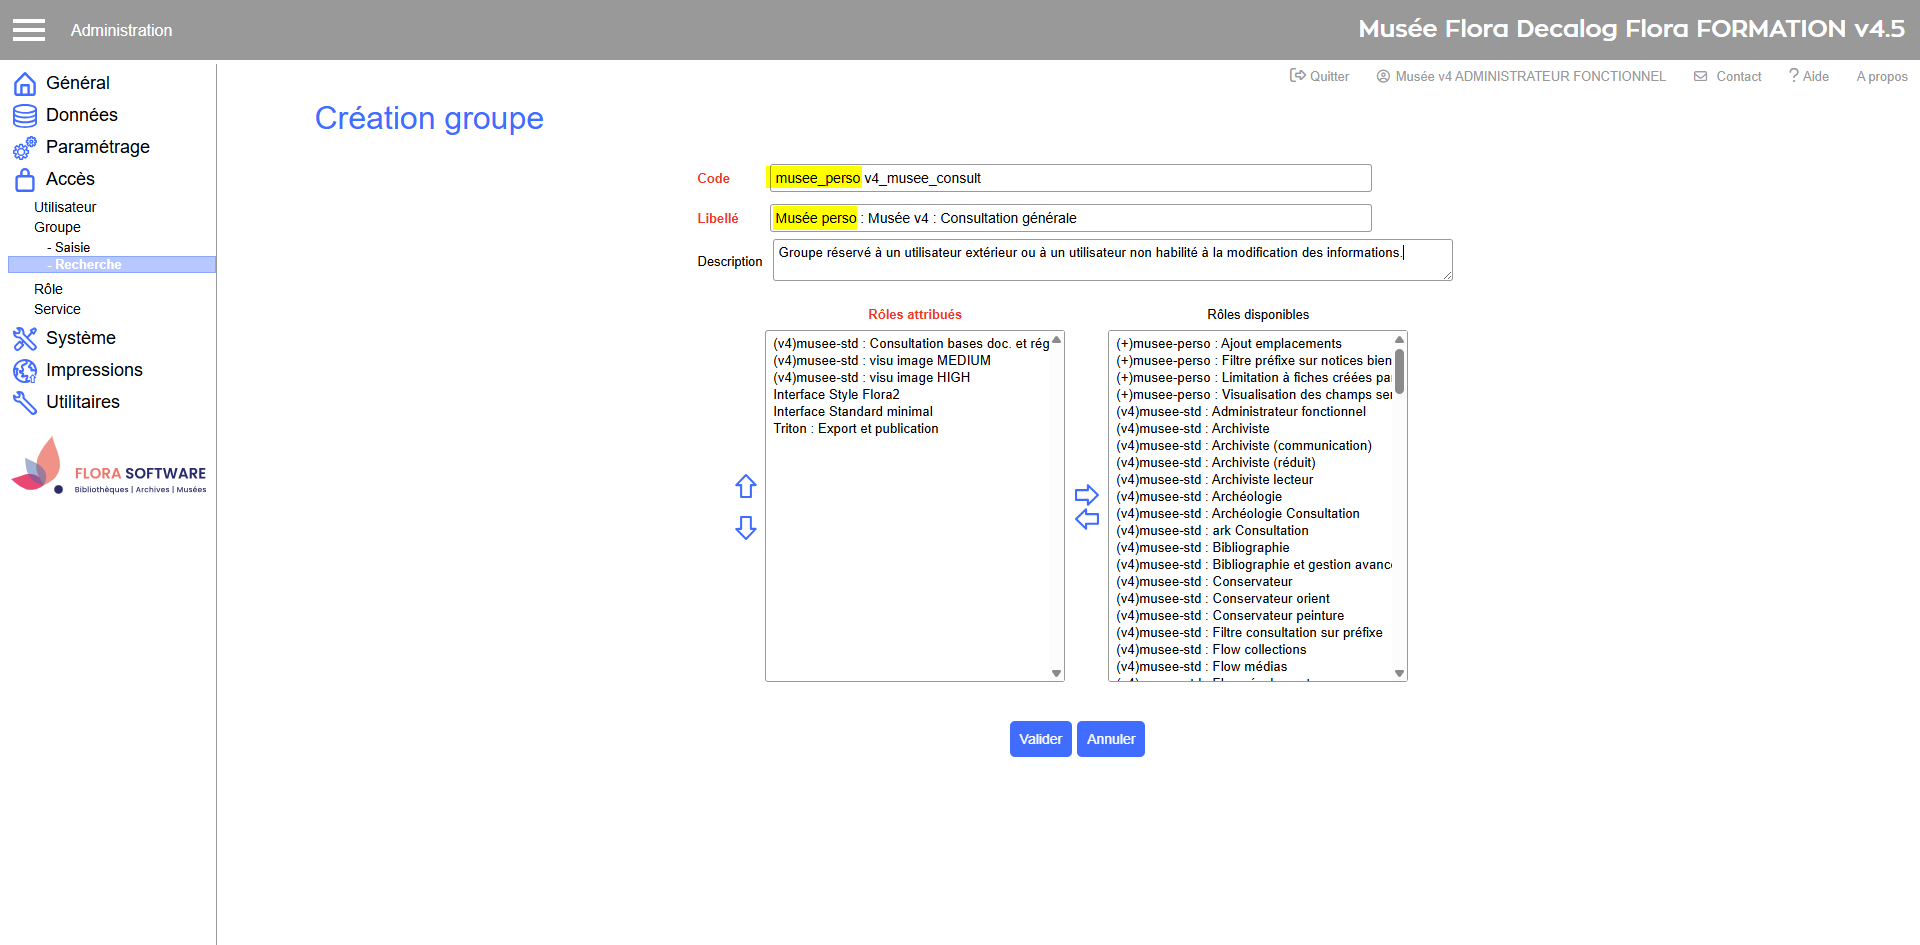Click the Utilitaires wrench icon
The width and height of the screenshot is (1920, 945).
tap(25, 403)
